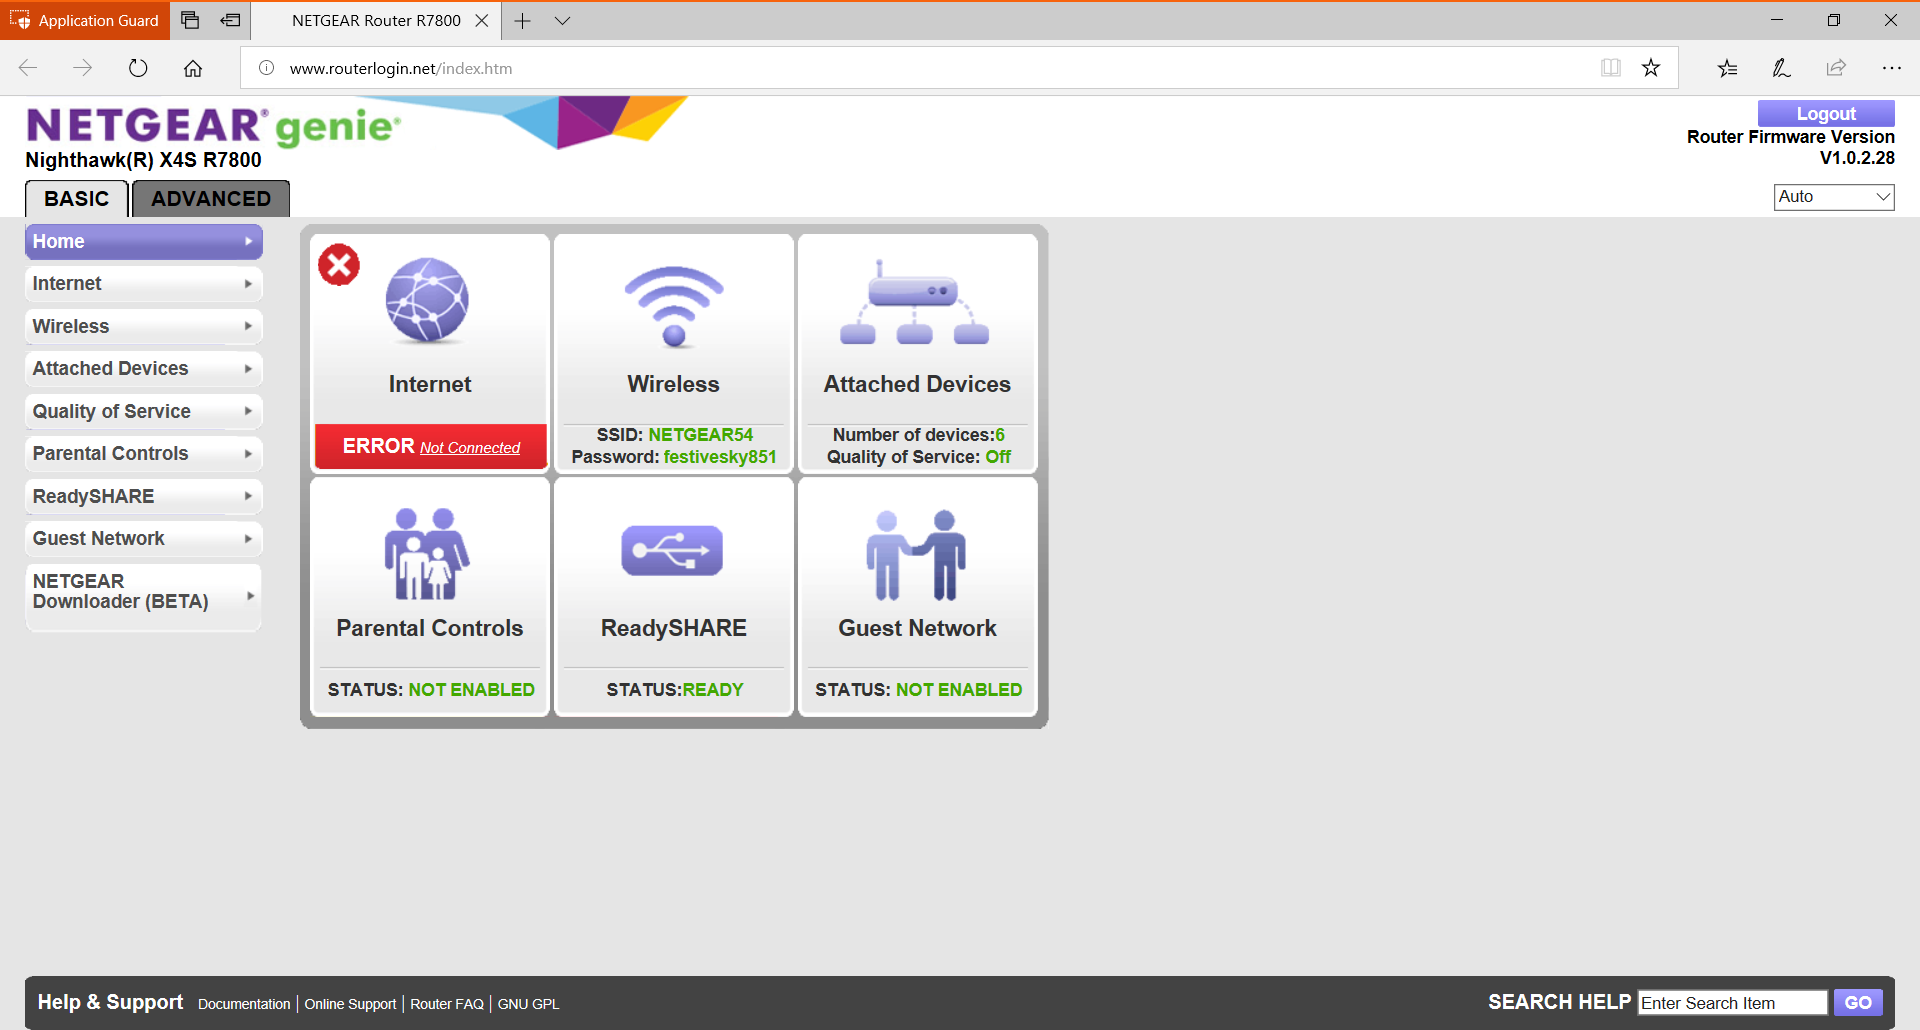Open the Wireless signal icon tile
This screenshot has width=1920, height=1030.
(x=674, y=306)
